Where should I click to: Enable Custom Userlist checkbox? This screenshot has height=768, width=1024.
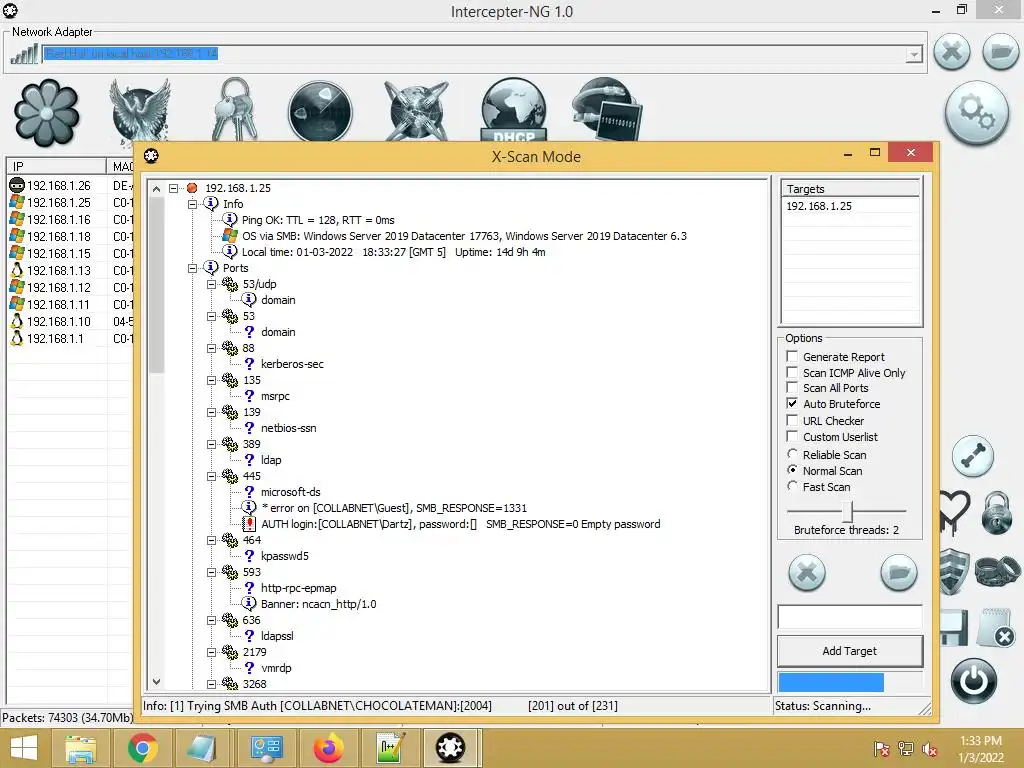pos(792,436)
